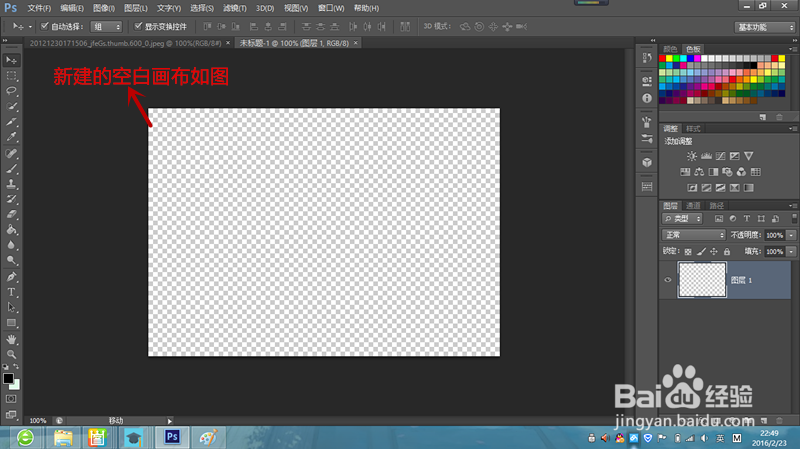
Task: Add a Curves adjustment
Action: (x=720, y=156)
